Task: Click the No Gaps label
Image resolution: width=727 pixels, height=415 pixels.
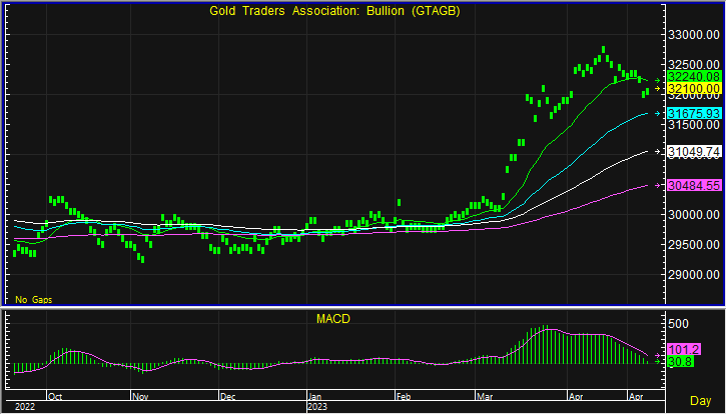Action: pyautogui.click(x=33, y=300)
